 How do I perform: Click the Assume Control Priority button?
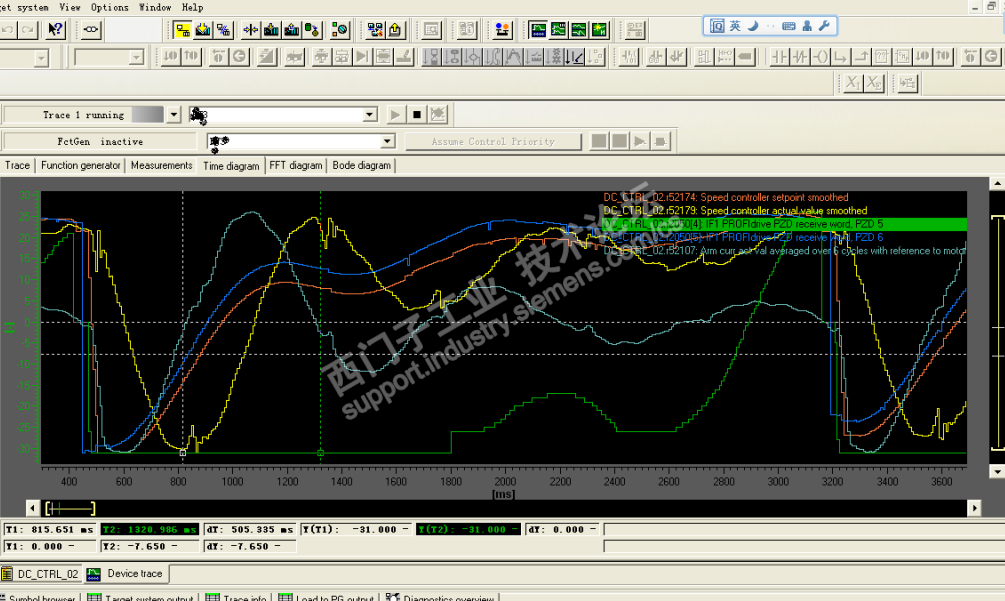click(493, 141)
